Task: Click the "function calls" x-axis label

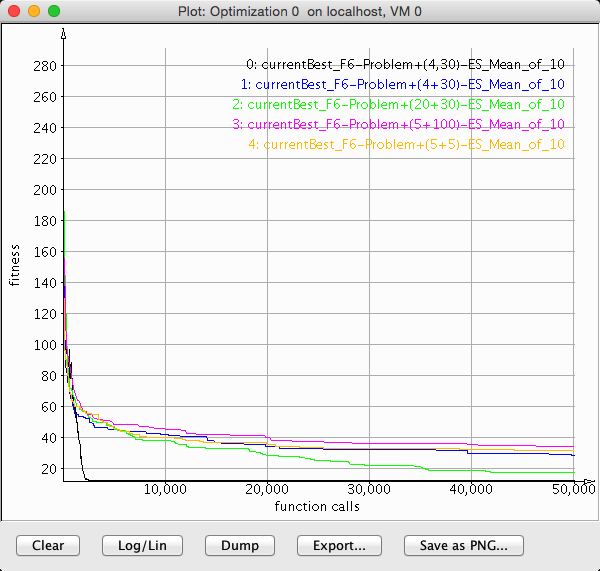Action: [317, 506]
